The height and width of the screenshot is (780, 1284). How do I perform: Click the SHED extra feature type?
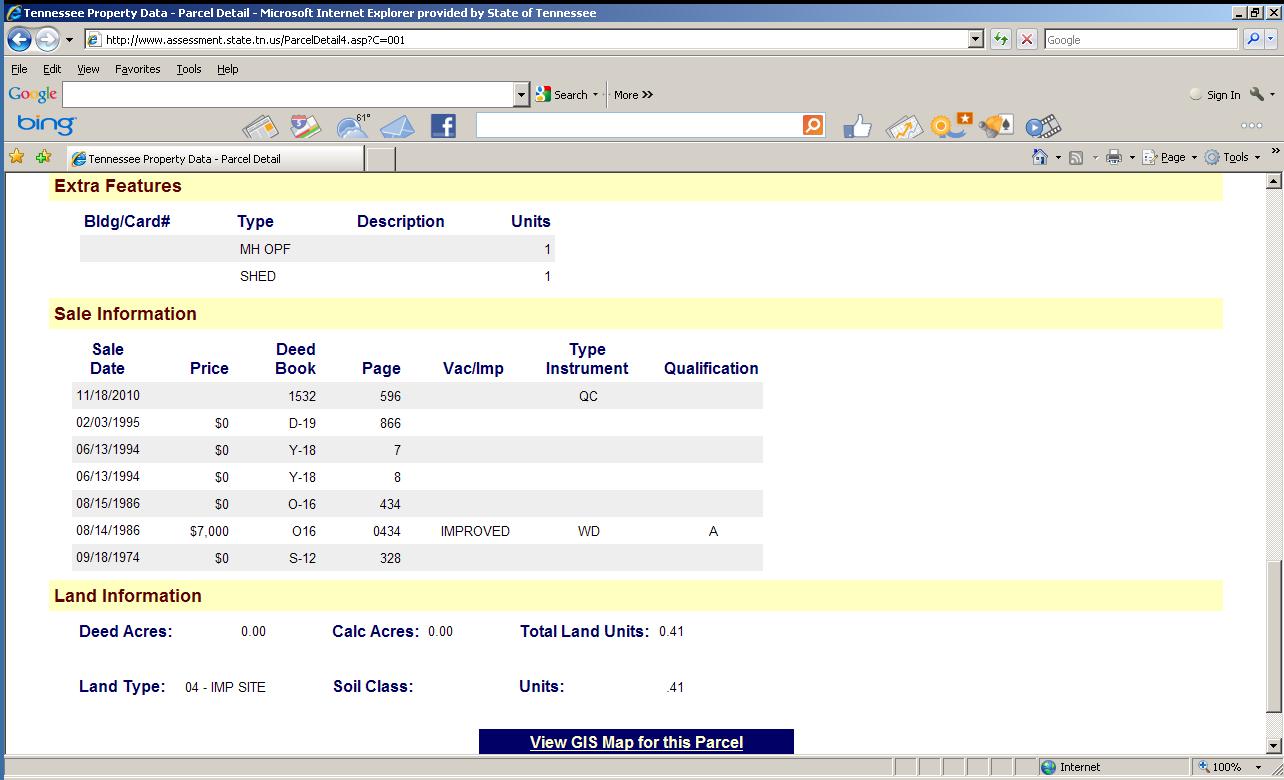click(258, 276)
